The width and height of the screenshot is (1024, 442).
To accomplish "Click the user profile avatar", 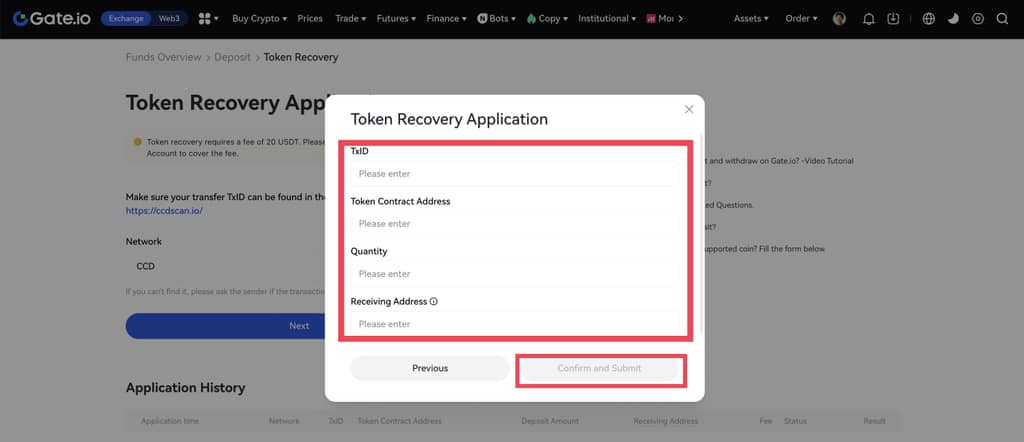I will (839, 19).
